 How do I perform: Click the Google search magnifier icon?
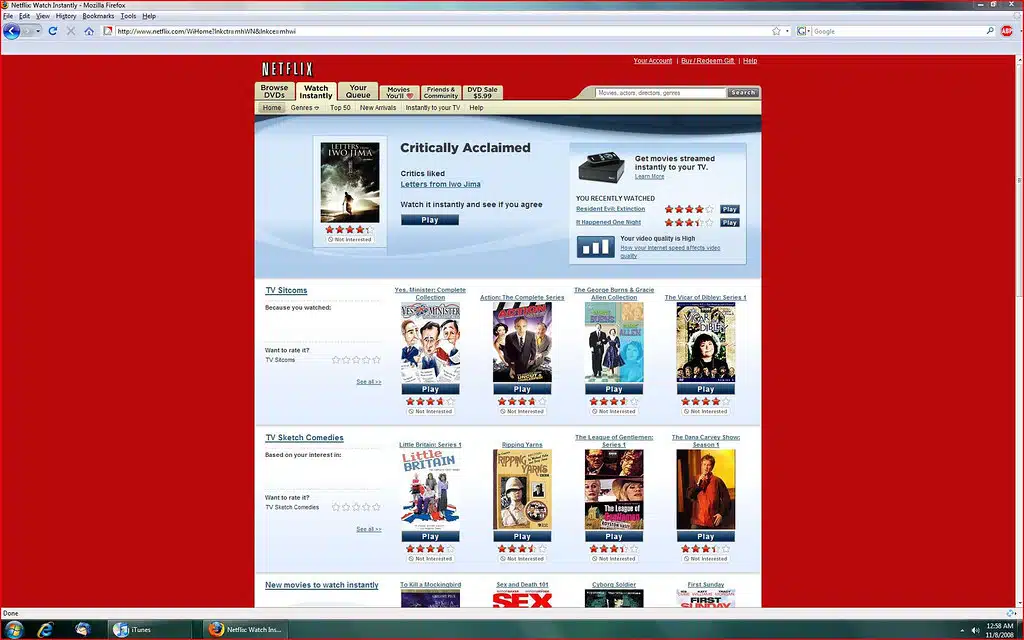point(990,31)
